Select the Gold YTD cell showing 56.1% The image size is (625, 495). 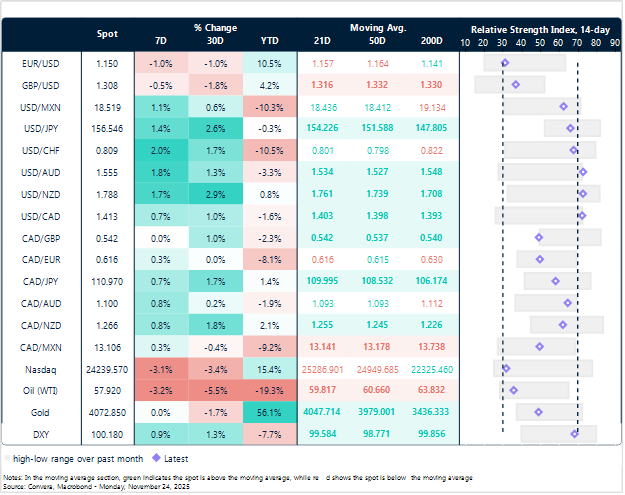[269, 411]
